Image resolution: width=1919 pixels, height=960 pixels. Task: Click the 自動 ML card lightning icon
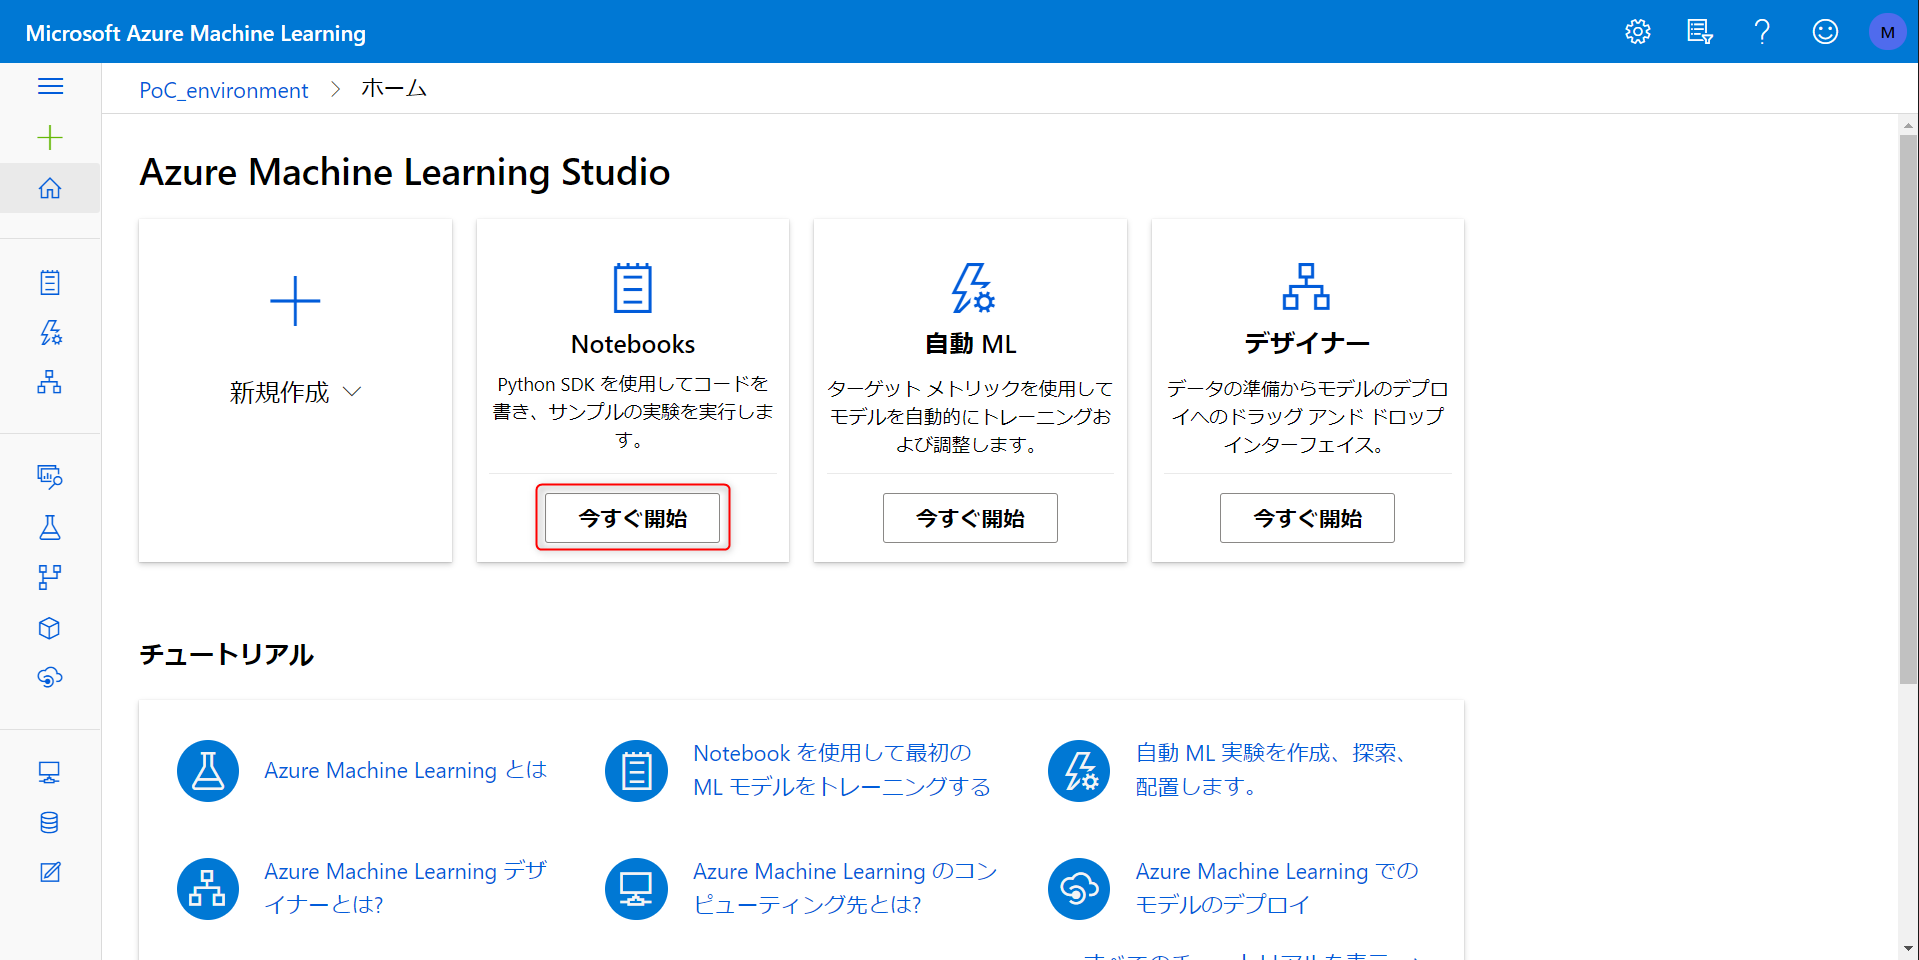972,288
